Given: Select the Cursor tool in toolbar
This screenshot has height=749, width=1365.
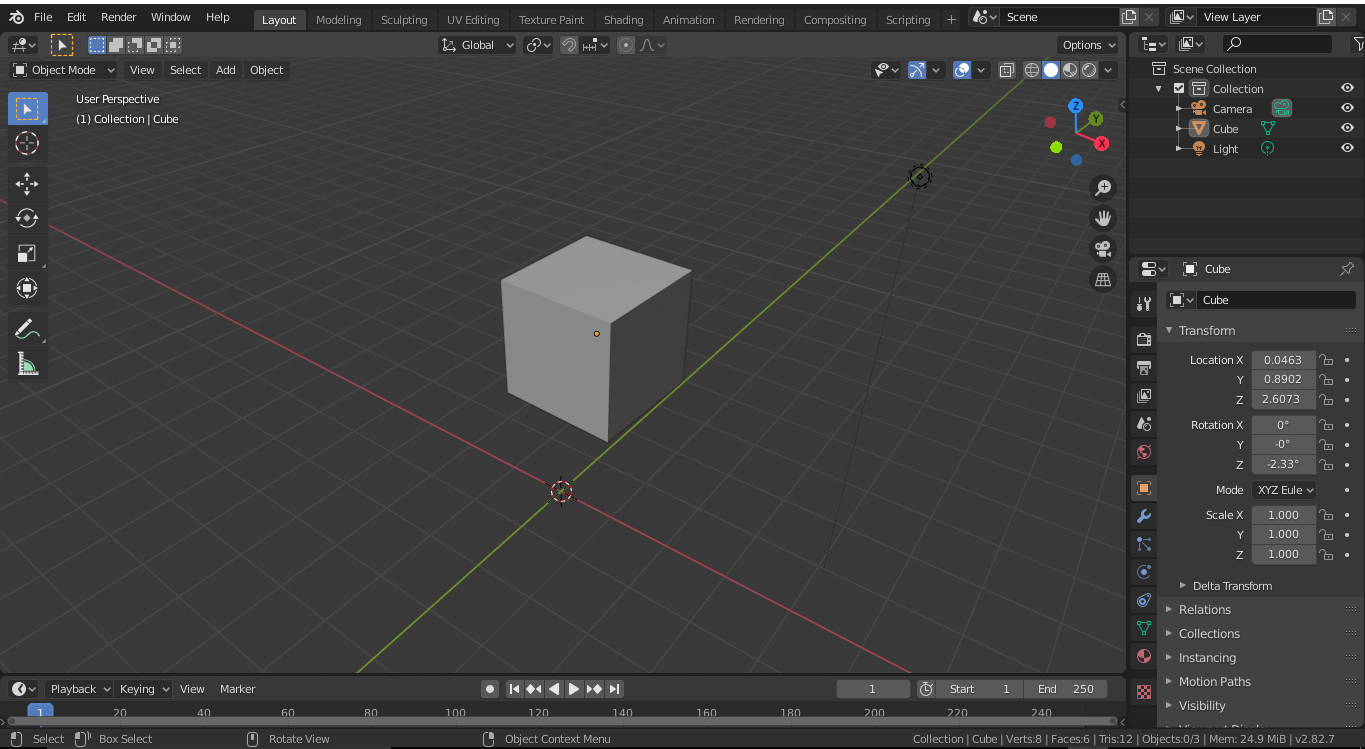Looking at the screenshot, I should [28, 143].
